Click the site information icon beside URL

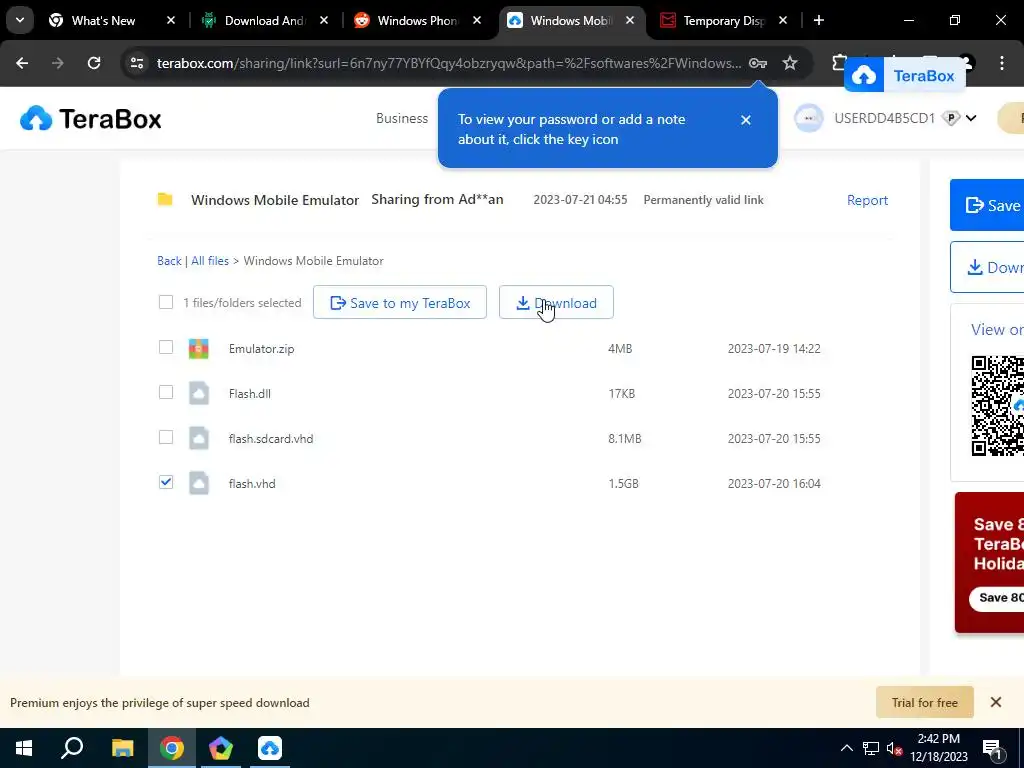pyautogui.click(x=137, y=63)
